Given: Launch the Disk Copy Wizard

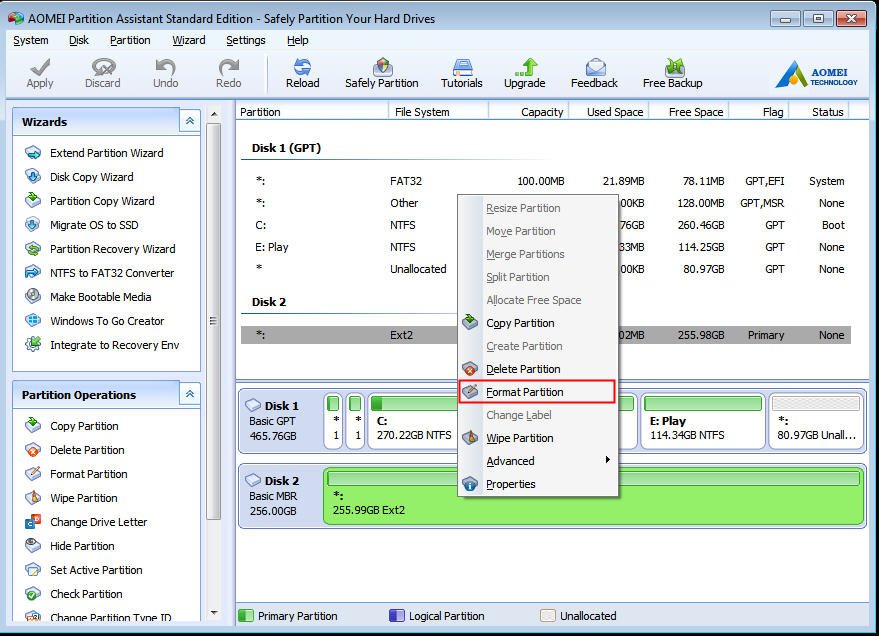Looking at the screenshot, I should point(91,177).
